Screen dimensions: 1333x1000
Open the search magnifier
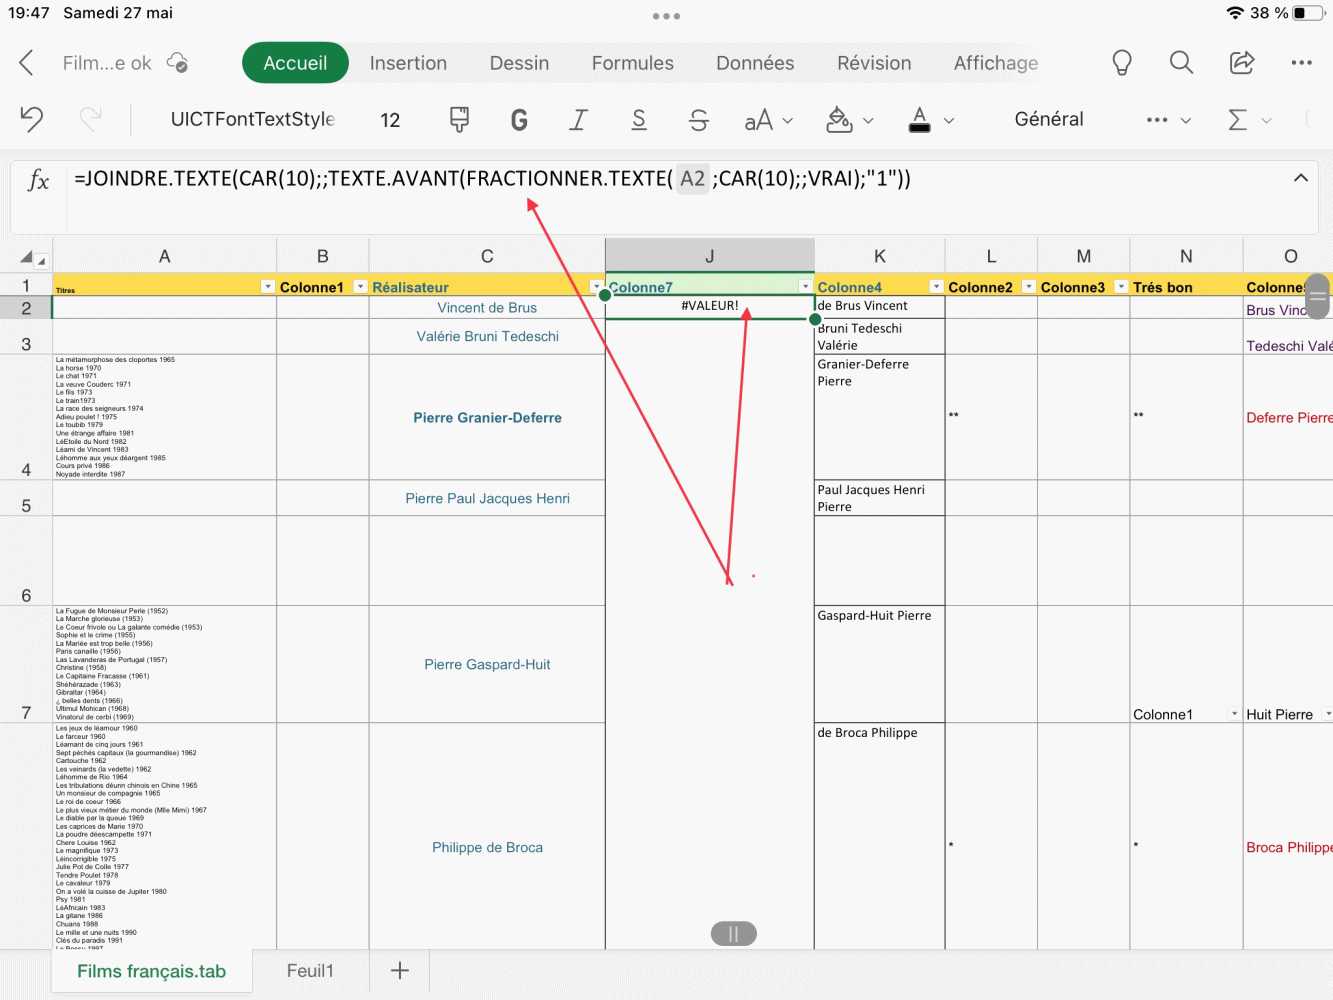pos(1181,63)
